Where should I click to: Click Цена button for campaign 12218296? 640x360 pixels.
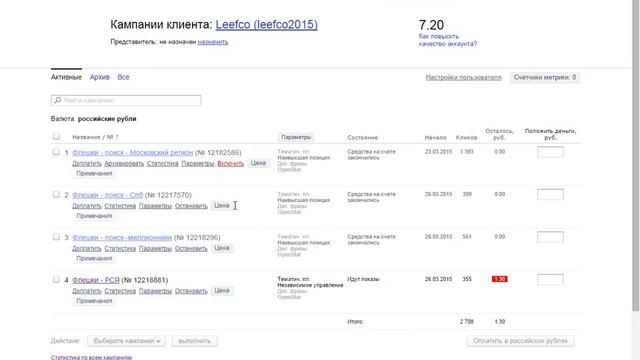[222, 248]
